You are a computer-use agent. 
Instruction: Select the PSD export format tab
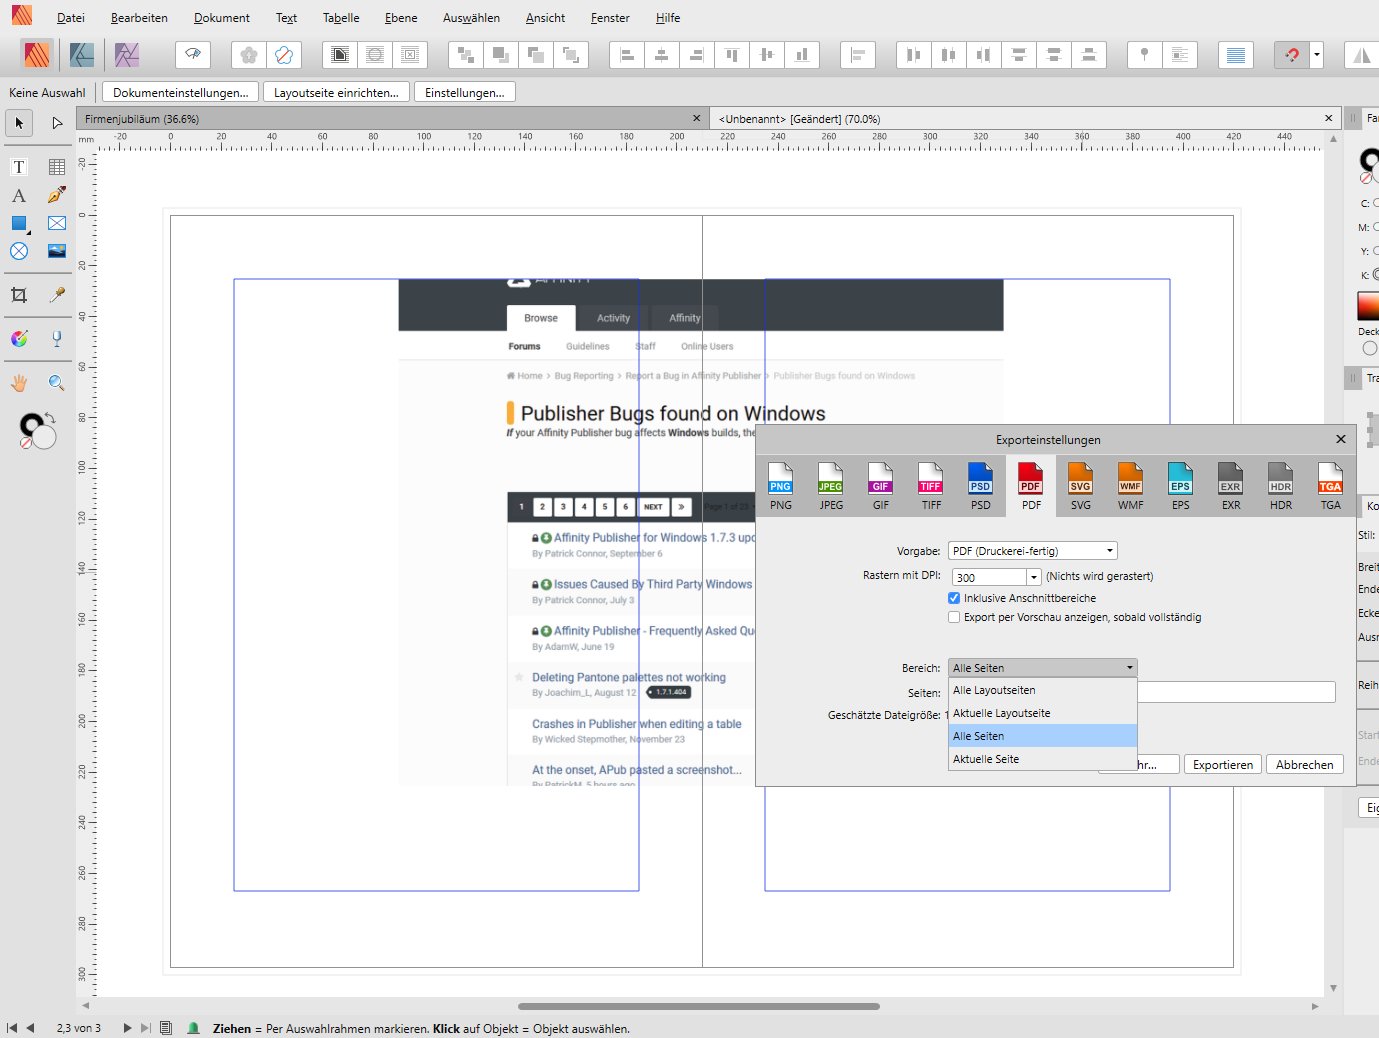(981, 487)
